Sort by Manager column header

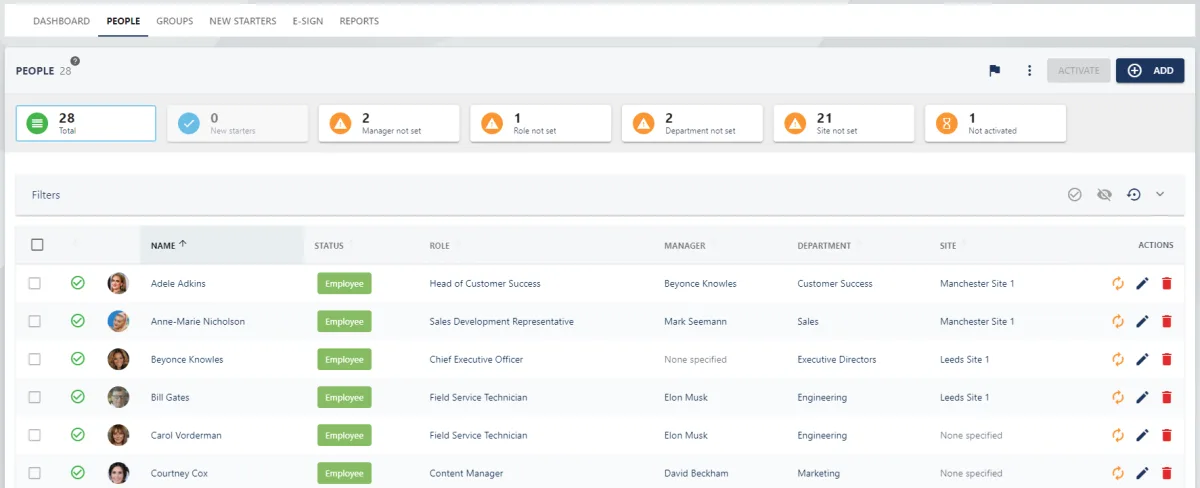[685, 246]
